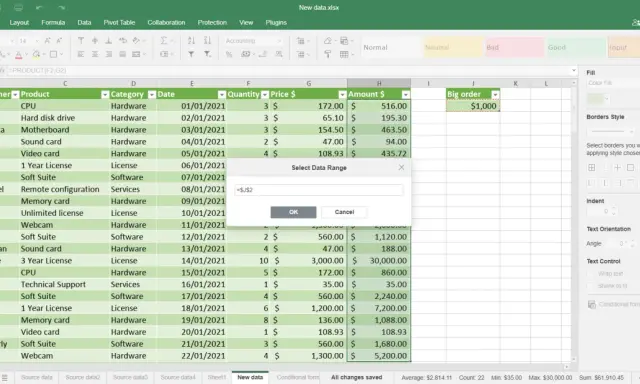Open Plugins tab
Image resolution: width=640 pixels, height=384 pixels.
pos(276,22)
